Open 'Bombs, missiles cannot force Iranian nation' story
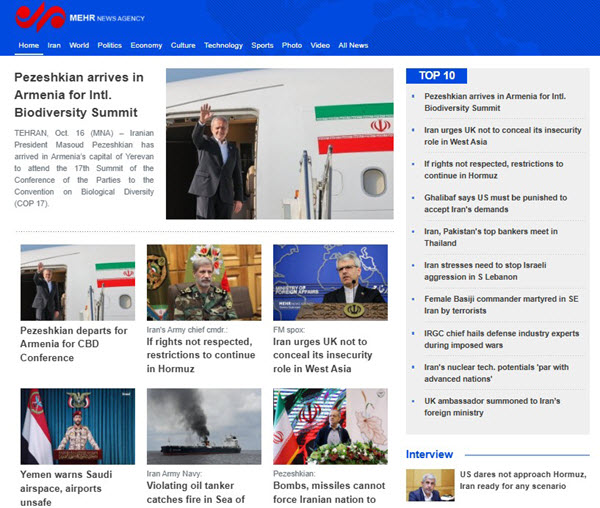 pos(329,493)
